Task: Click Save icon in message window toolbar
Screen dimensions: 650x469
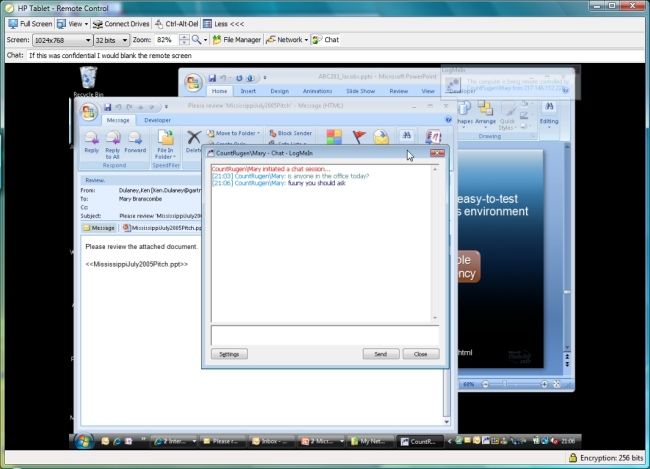Action: tap(108, 107)
